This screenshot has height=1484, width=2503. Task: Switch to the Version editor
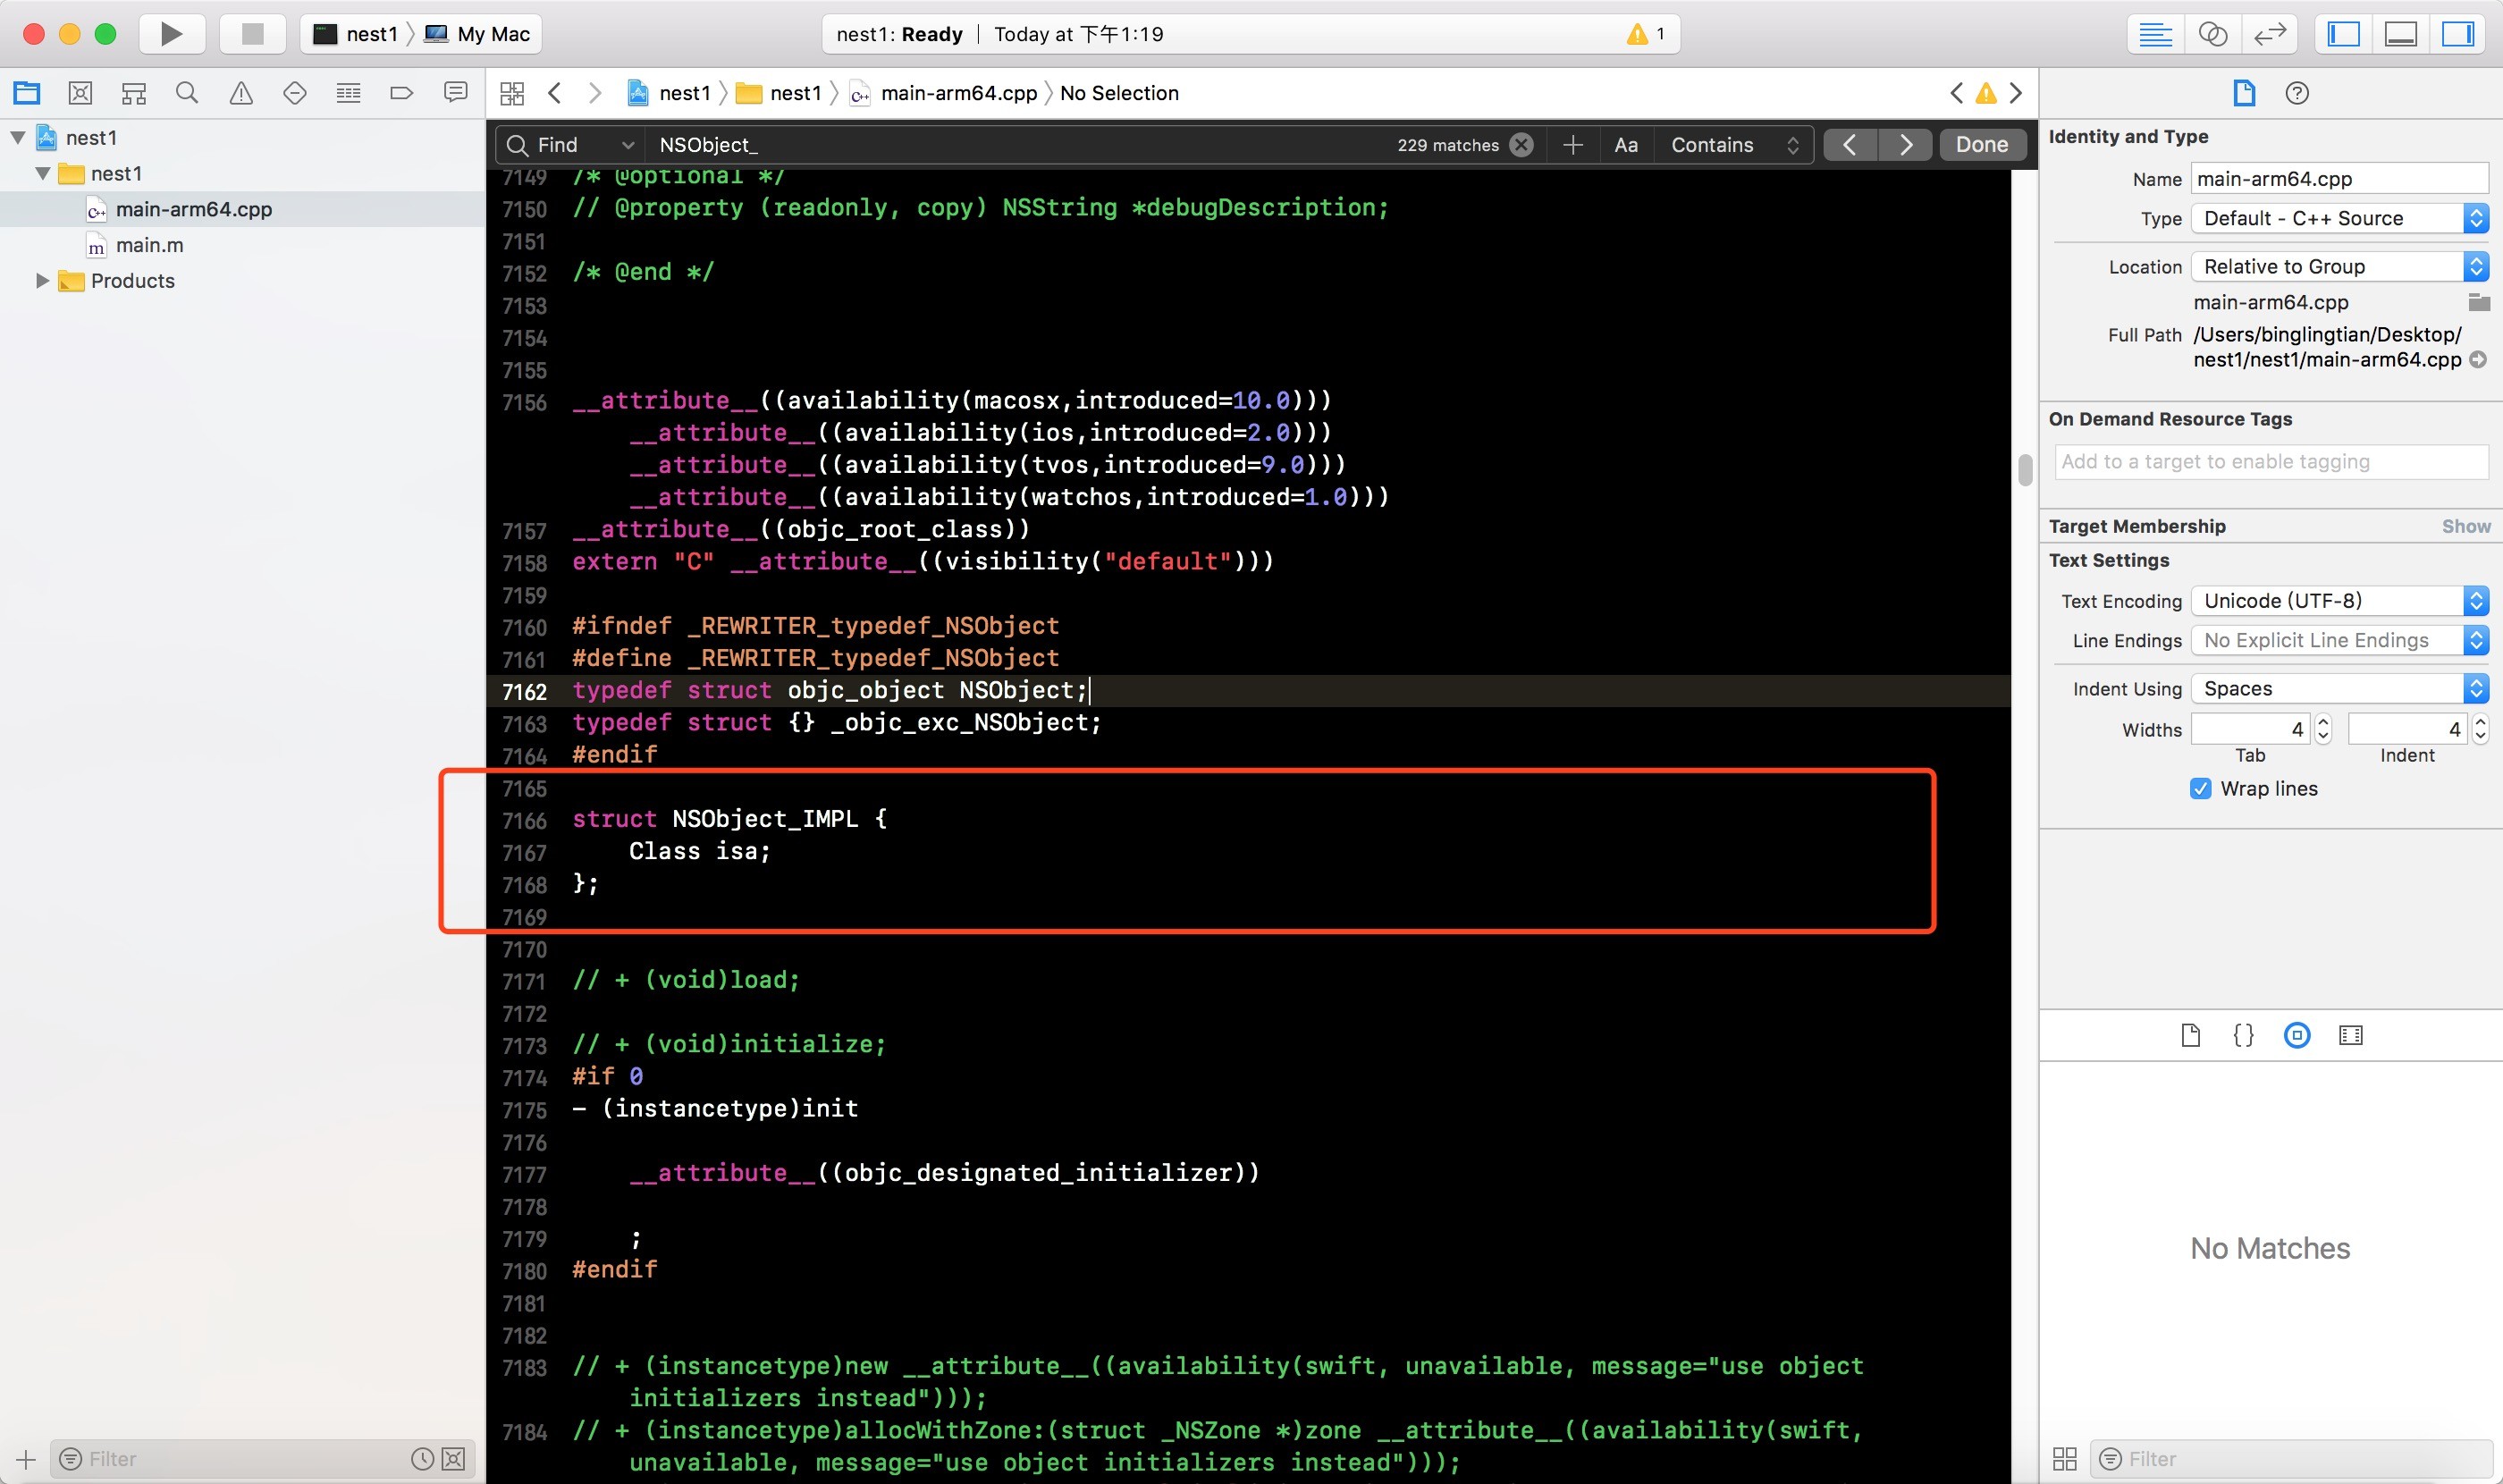pyautogui.click(x=2269, y=34)
